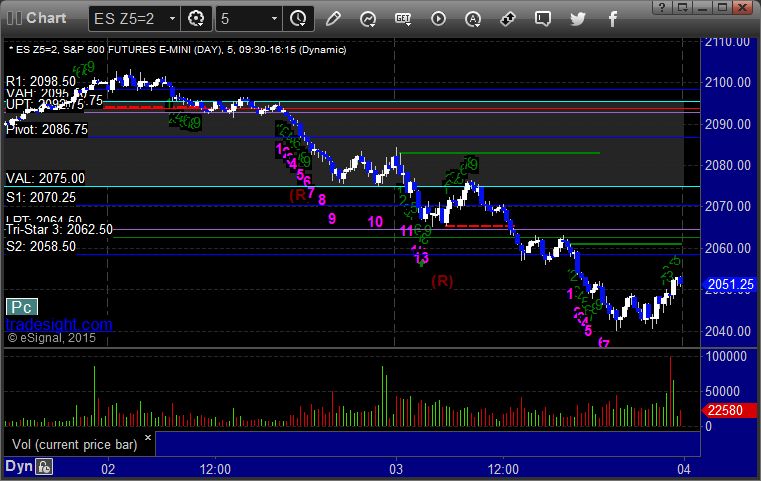The width and height of the screenshot is (761, 481).
Task: Open the time template clock icon
Action: (x=298, y=19)
